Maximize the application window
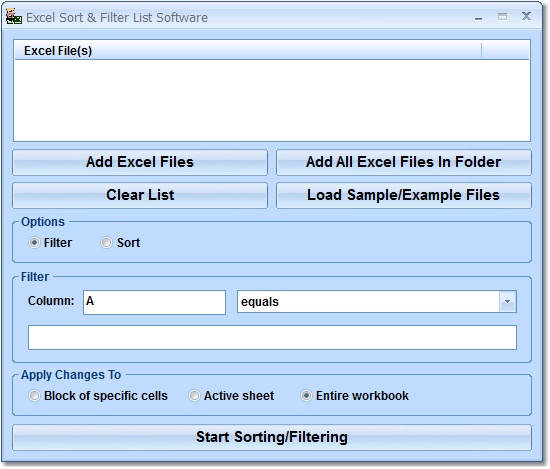The height and width of the screenshot is (469, 550). pos(502,16)
